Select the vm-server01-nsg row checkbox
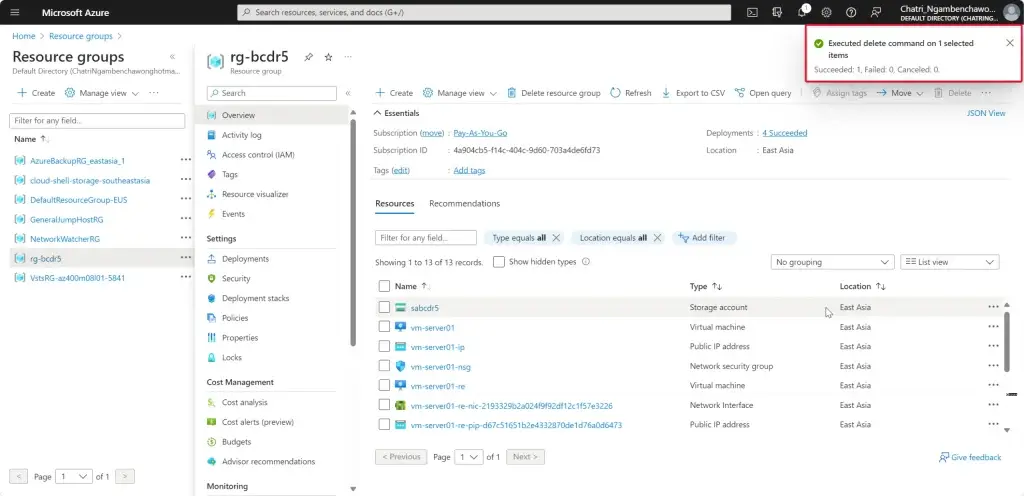The height and width of the screenshot is (496, 1024). click(x=384, y=365)
